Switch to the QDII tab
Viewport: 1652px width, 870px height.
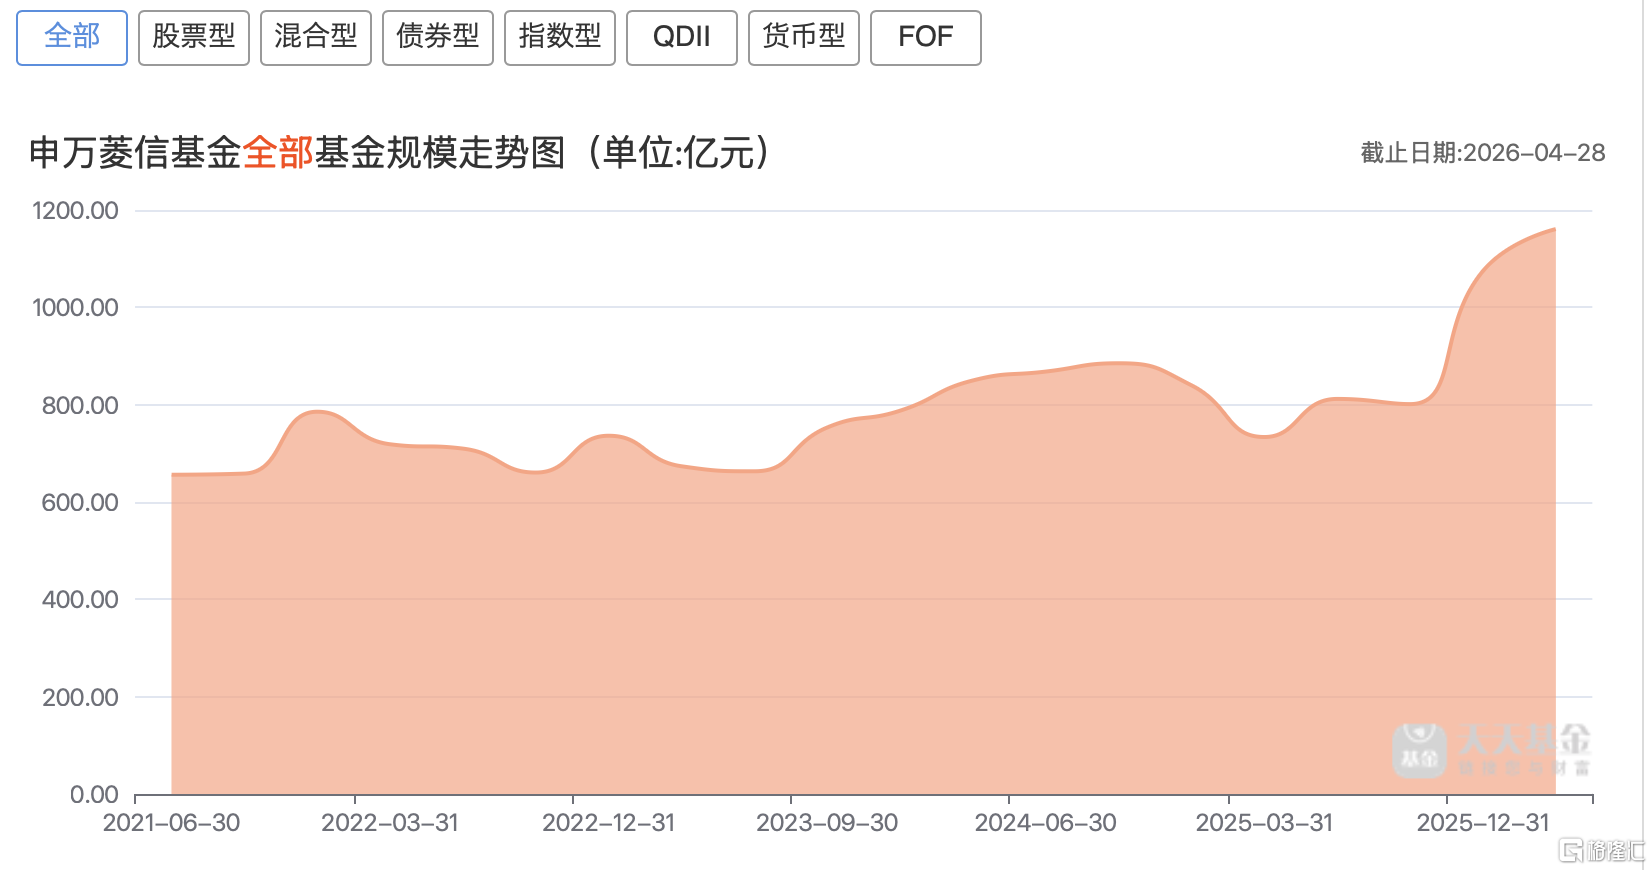pos(682,38)
